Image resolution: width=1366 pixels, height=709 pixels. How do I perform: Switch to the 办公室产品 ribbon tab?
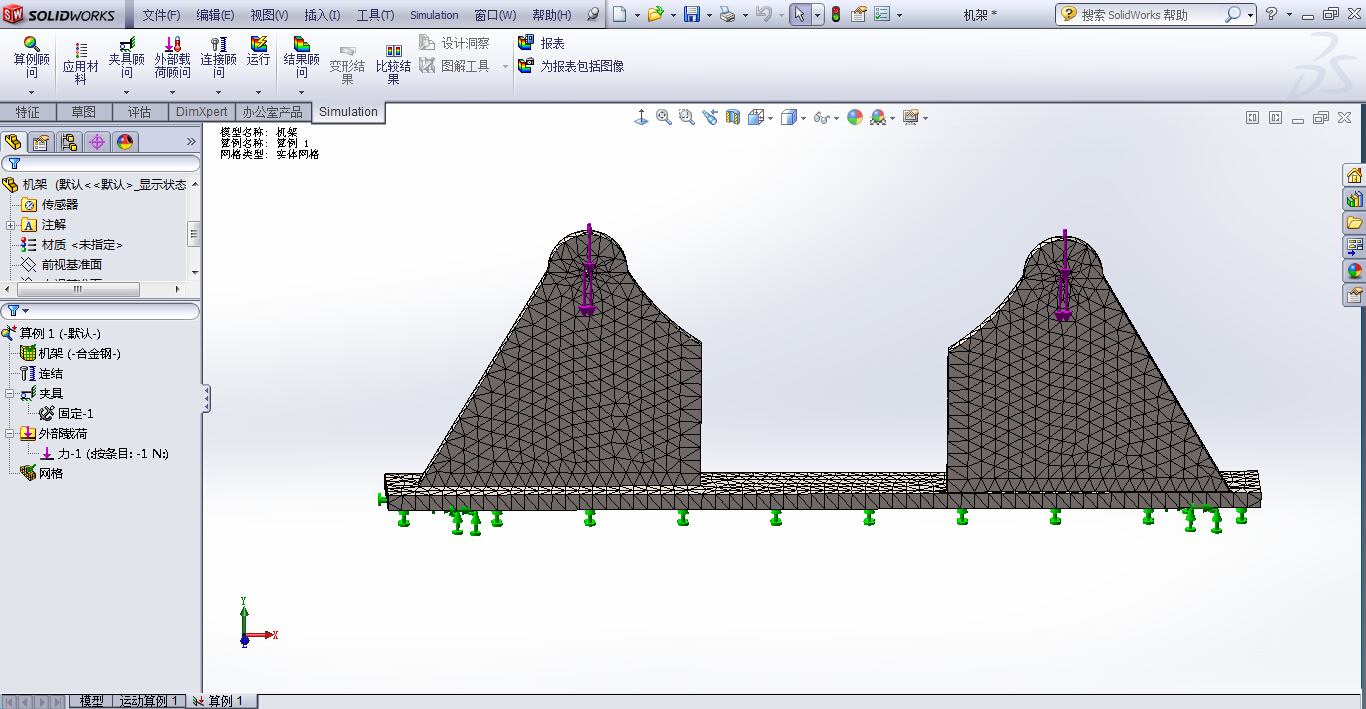[272, 112]
